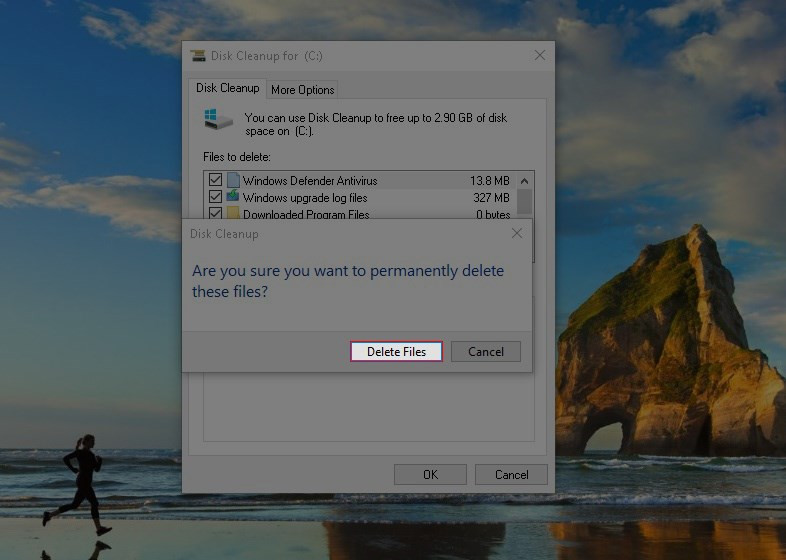Click the Files to delete label

tap(237, 157)
